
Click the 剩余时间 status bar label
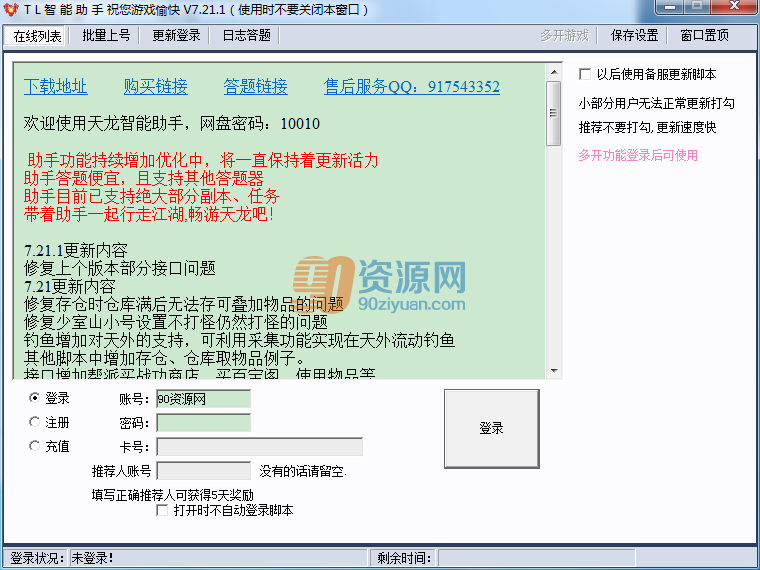[404, 558]
